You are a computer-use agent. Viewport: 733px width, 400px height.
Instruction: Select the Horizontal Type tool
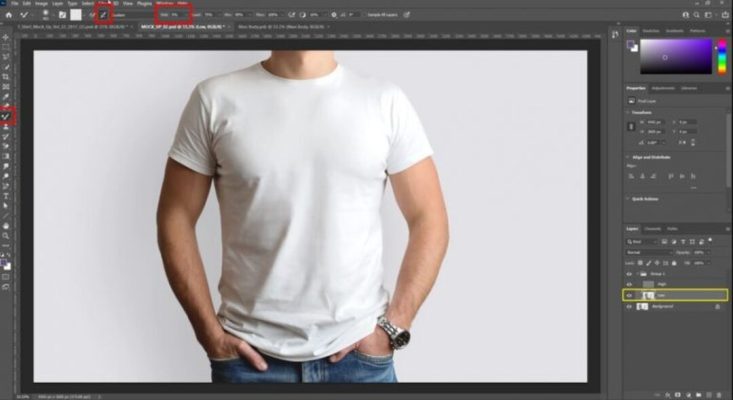[x=6, y=196]
